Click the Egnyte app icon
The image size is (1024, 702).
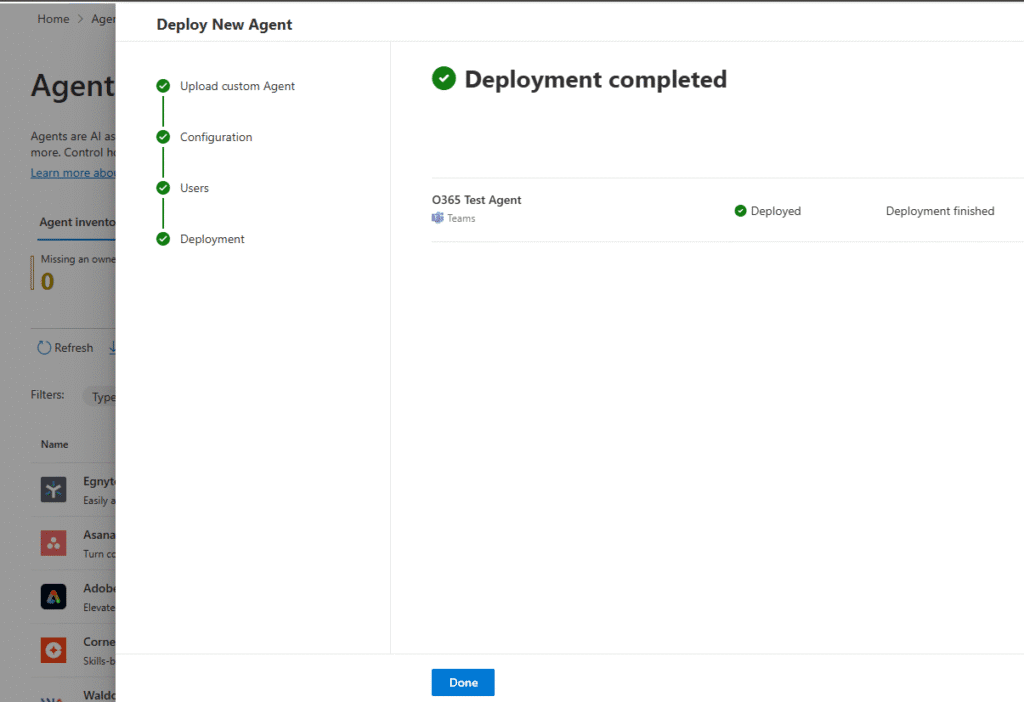click(53, 489)
